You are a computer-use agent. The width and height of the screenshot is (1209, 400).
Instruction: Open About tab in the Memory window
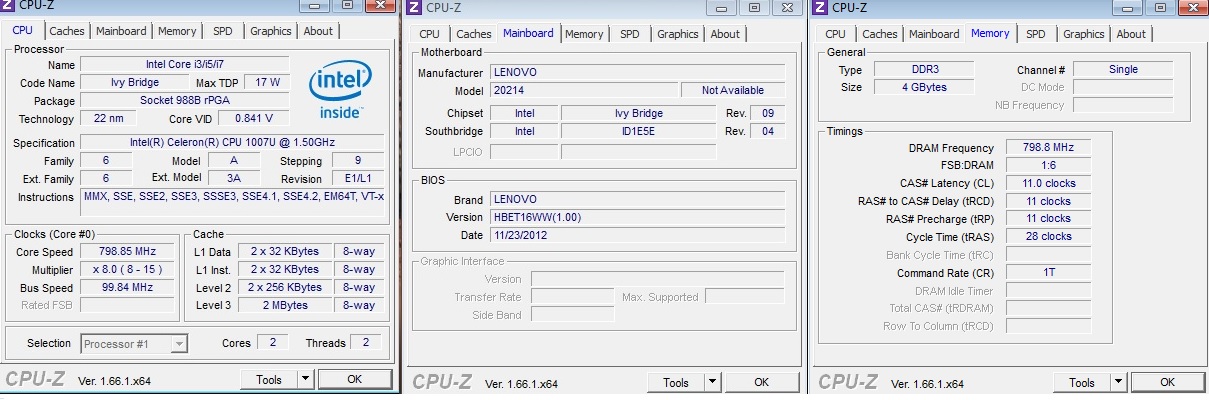coord(1131,34)
